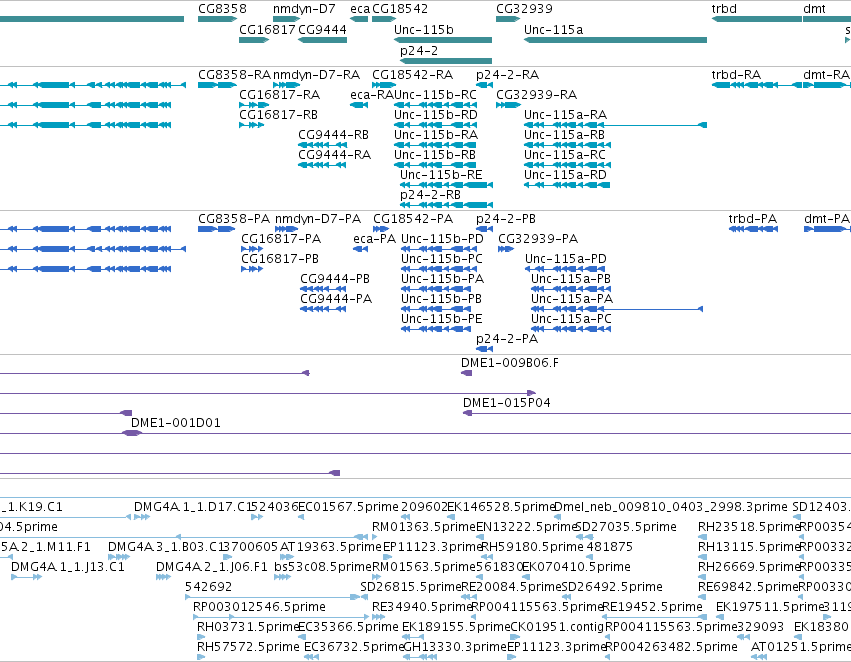Screen dimensions: 851x662
Task: Click the eca-PA protein label
Action: coord(374,239)
